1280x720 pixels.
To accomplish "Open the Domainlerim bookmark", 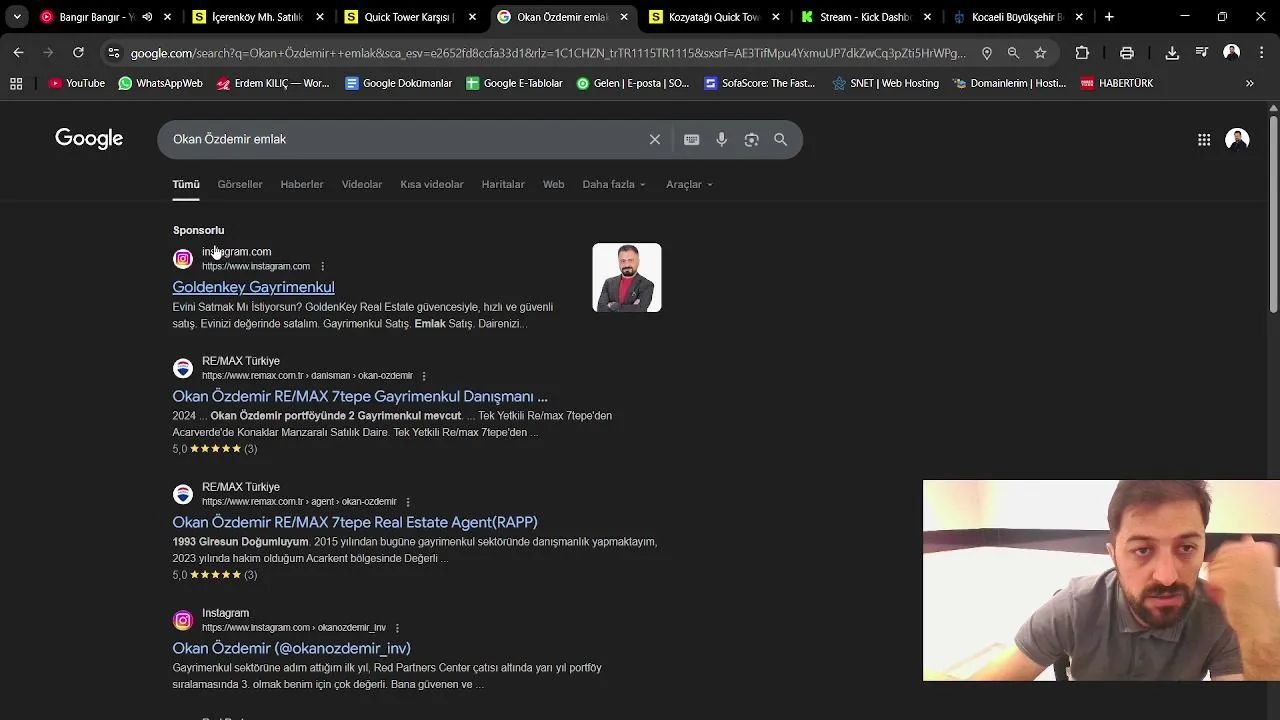I will [1009, 83].
